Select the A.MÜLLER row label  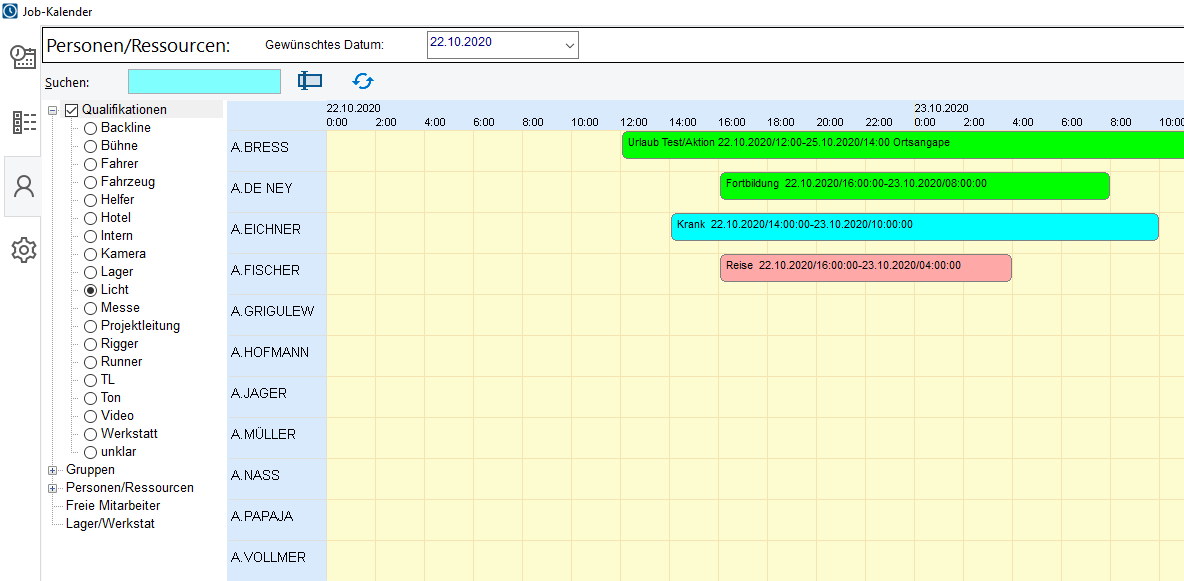tap(264, 434)
